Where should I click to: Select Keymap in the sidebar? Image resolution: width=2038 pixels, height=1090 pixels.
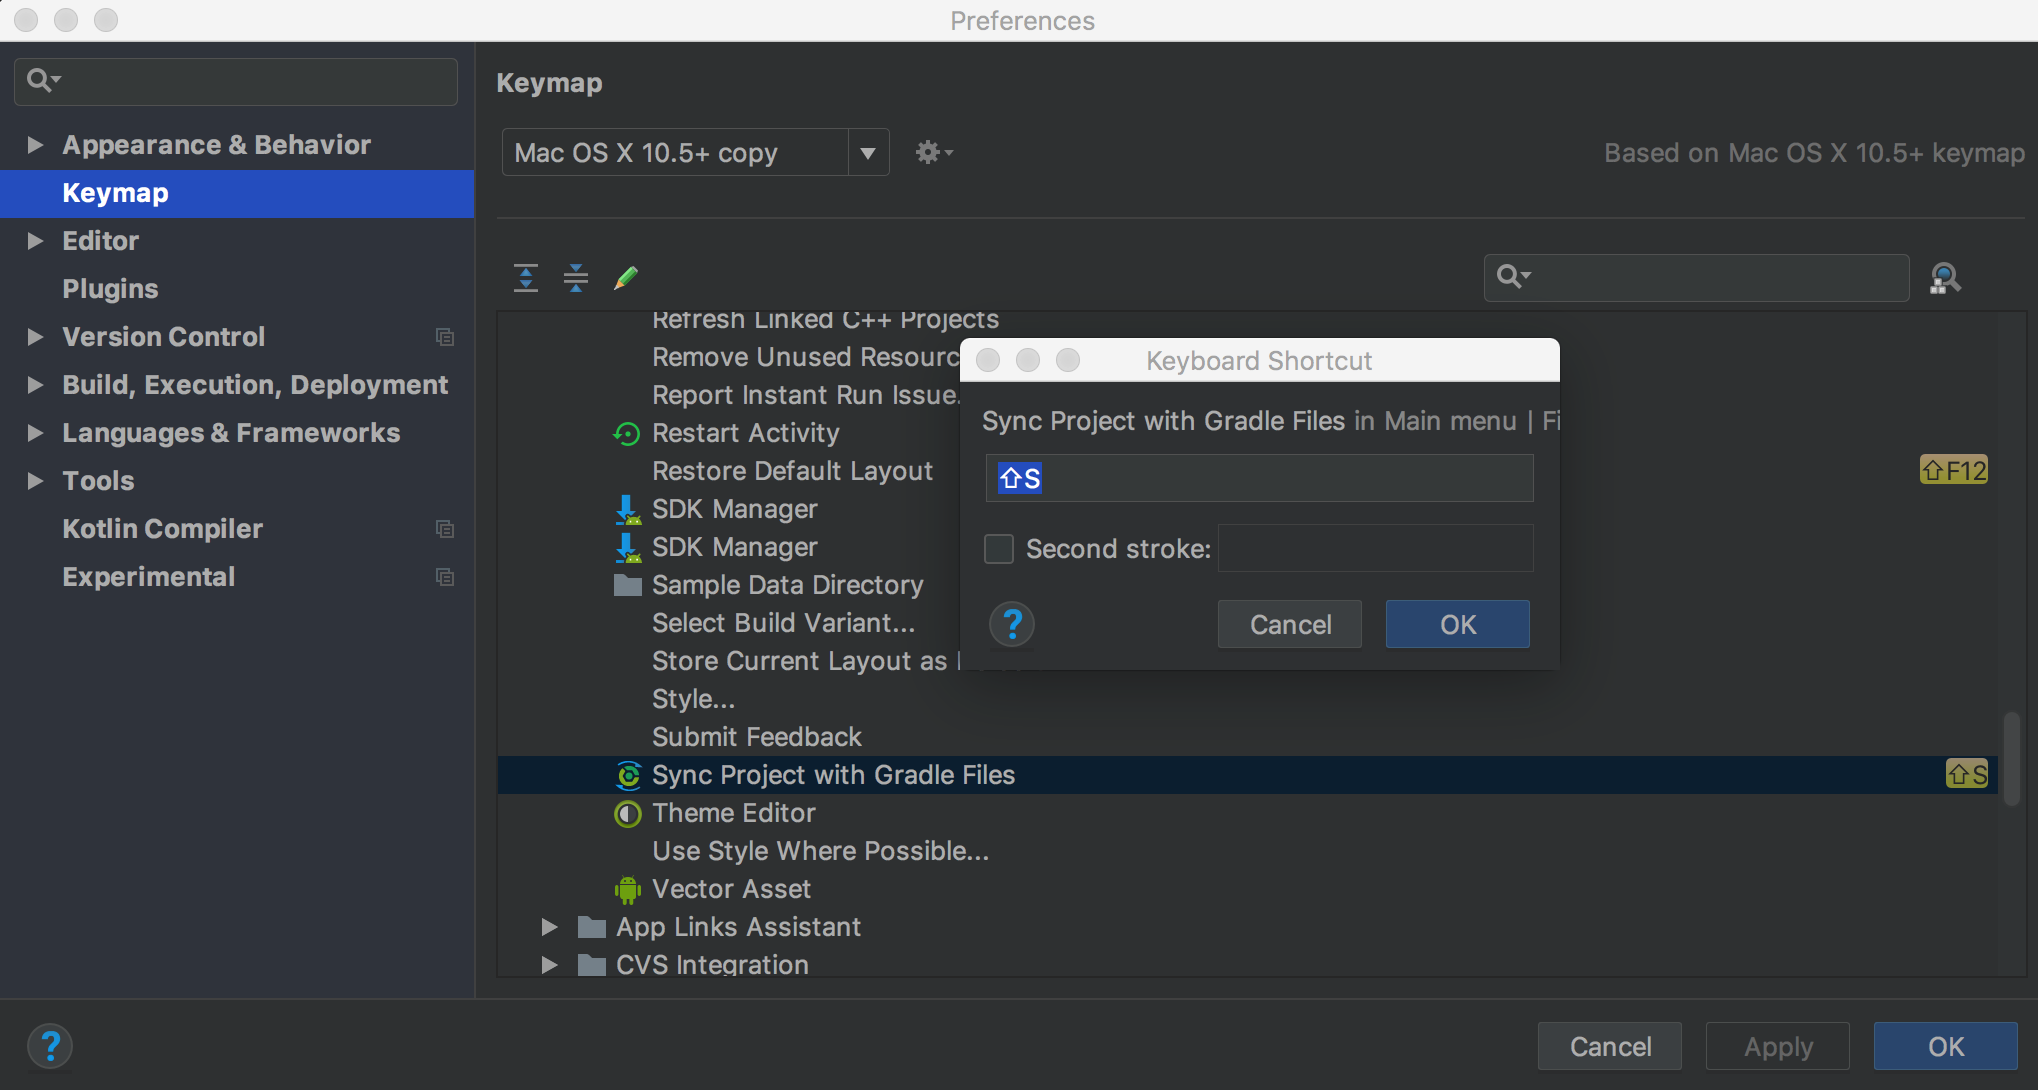point(237,193)
